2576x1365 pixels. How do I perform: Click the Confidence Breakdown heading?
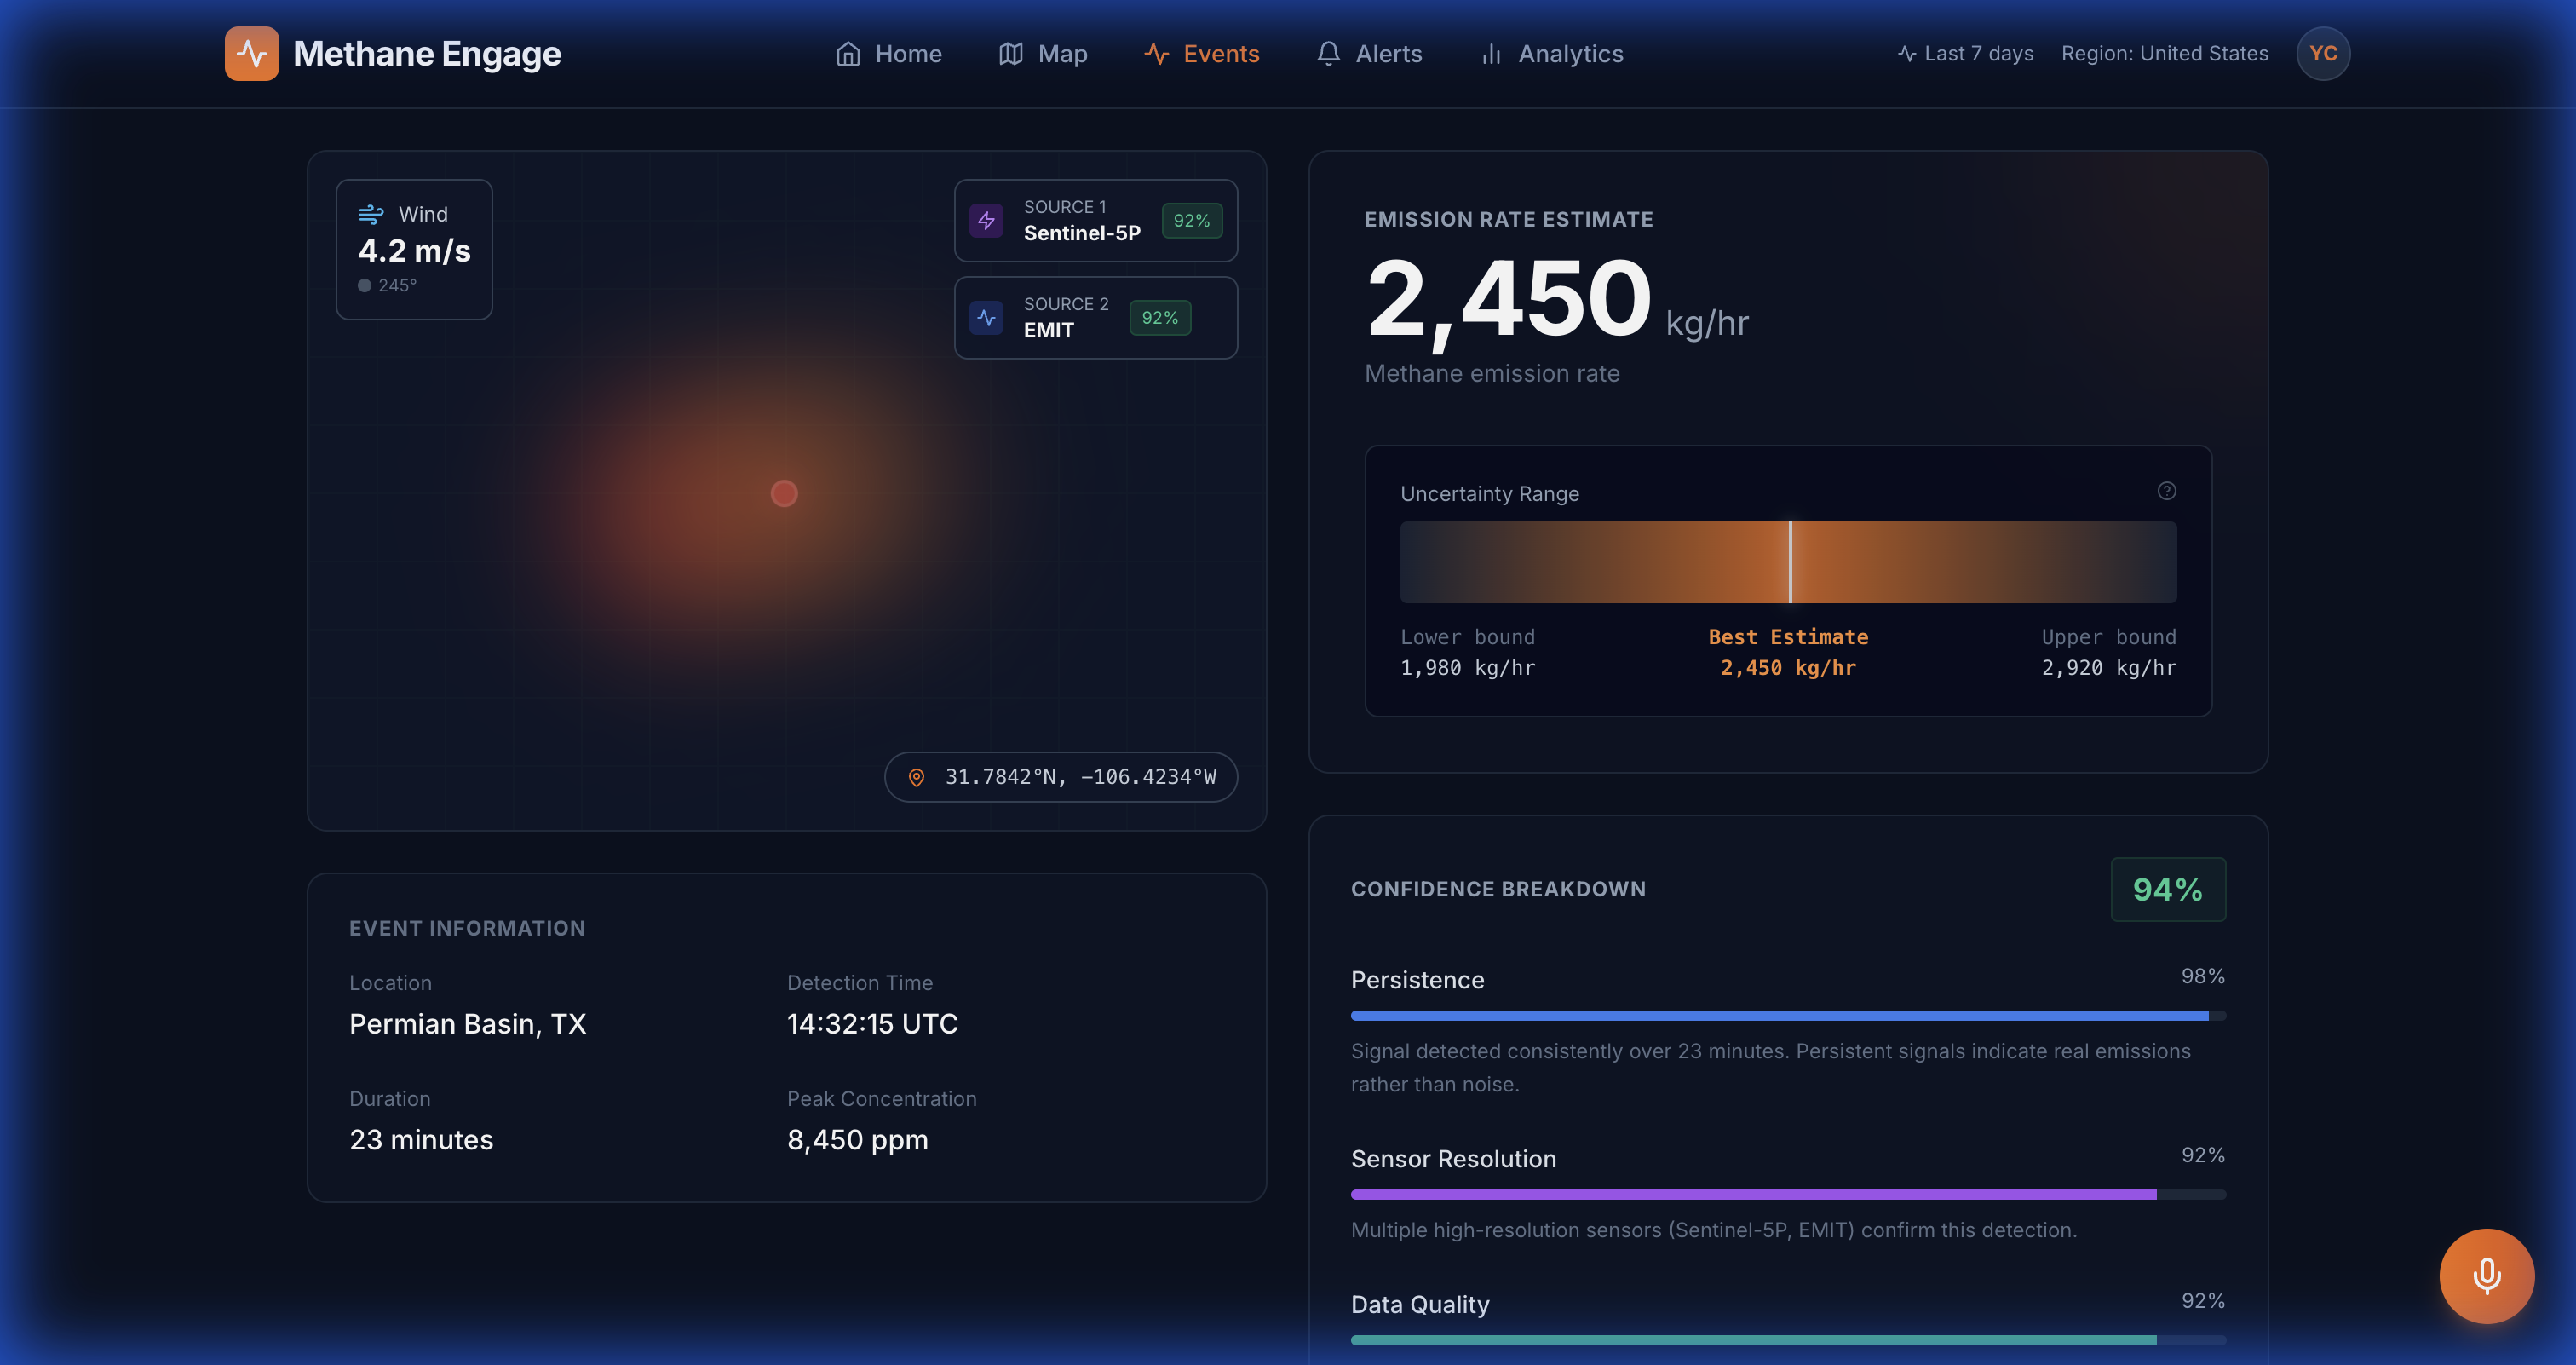coord(1497,889)
